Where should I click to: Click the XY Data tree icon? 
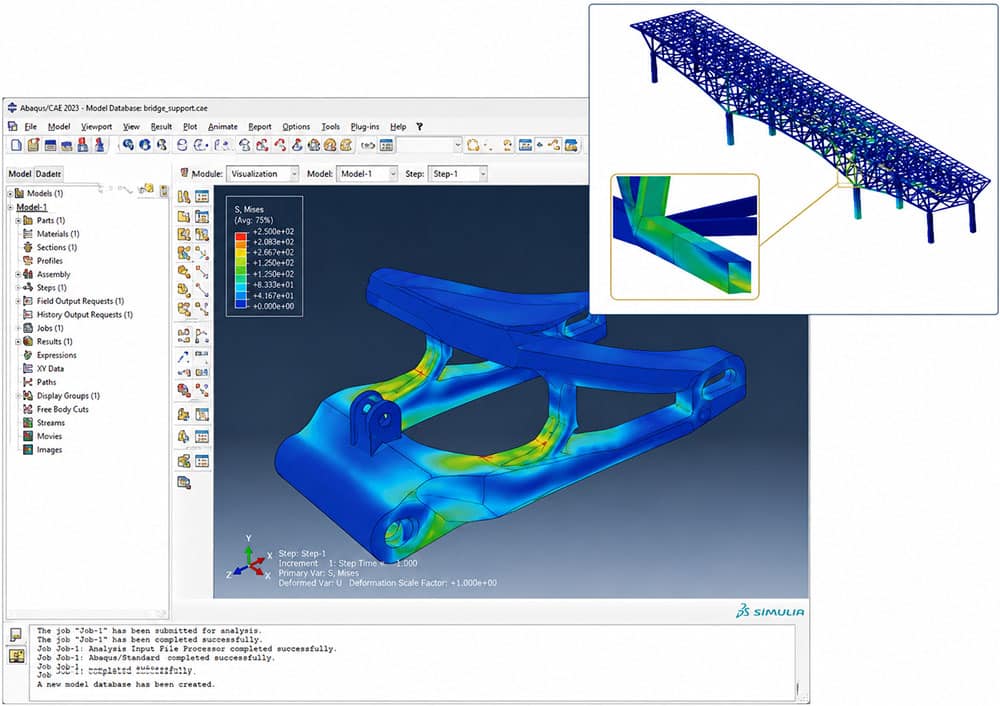28,369
